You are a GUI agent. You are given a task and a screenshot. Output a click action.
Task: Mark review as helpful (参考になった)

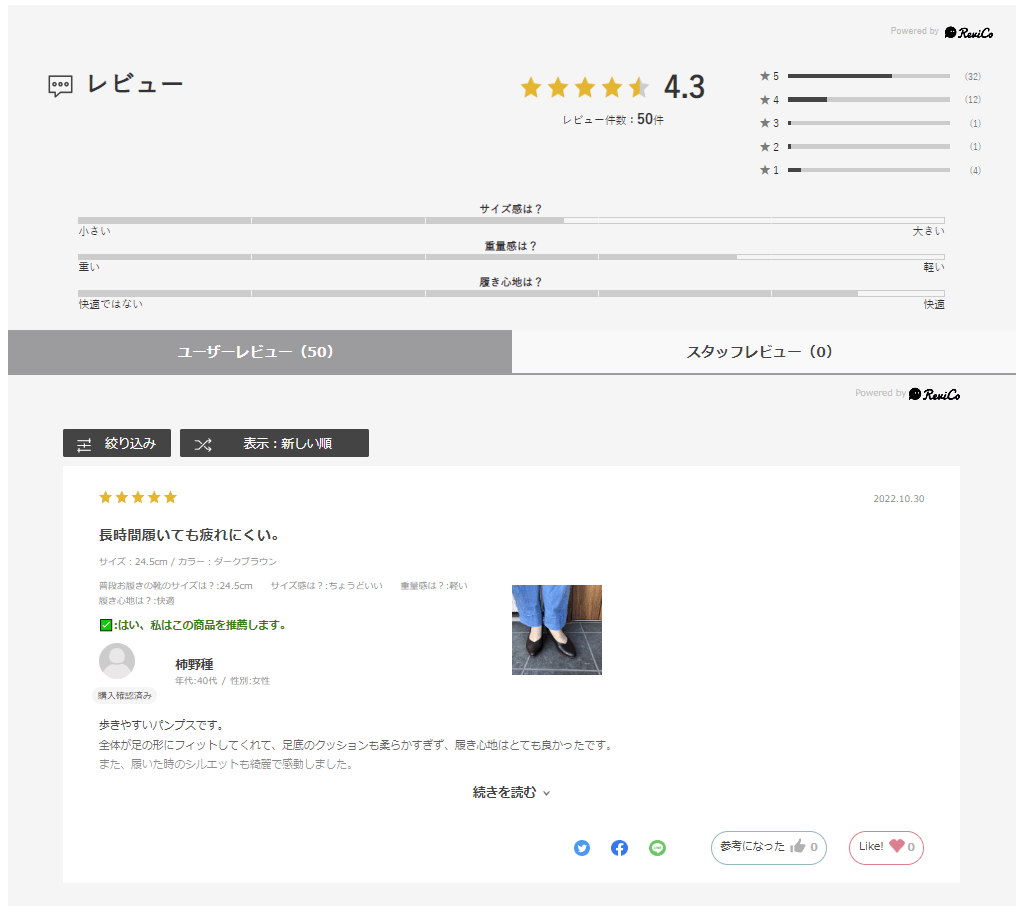pos(768,847)
